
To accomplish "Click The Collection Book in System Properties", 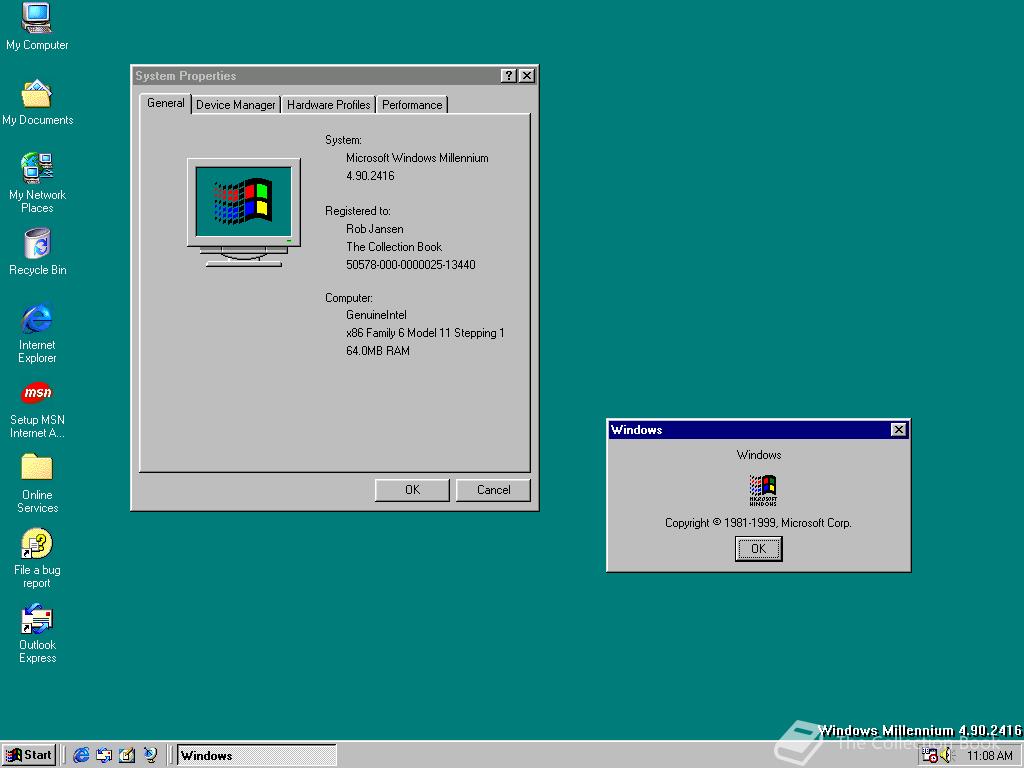I will 394,247.
